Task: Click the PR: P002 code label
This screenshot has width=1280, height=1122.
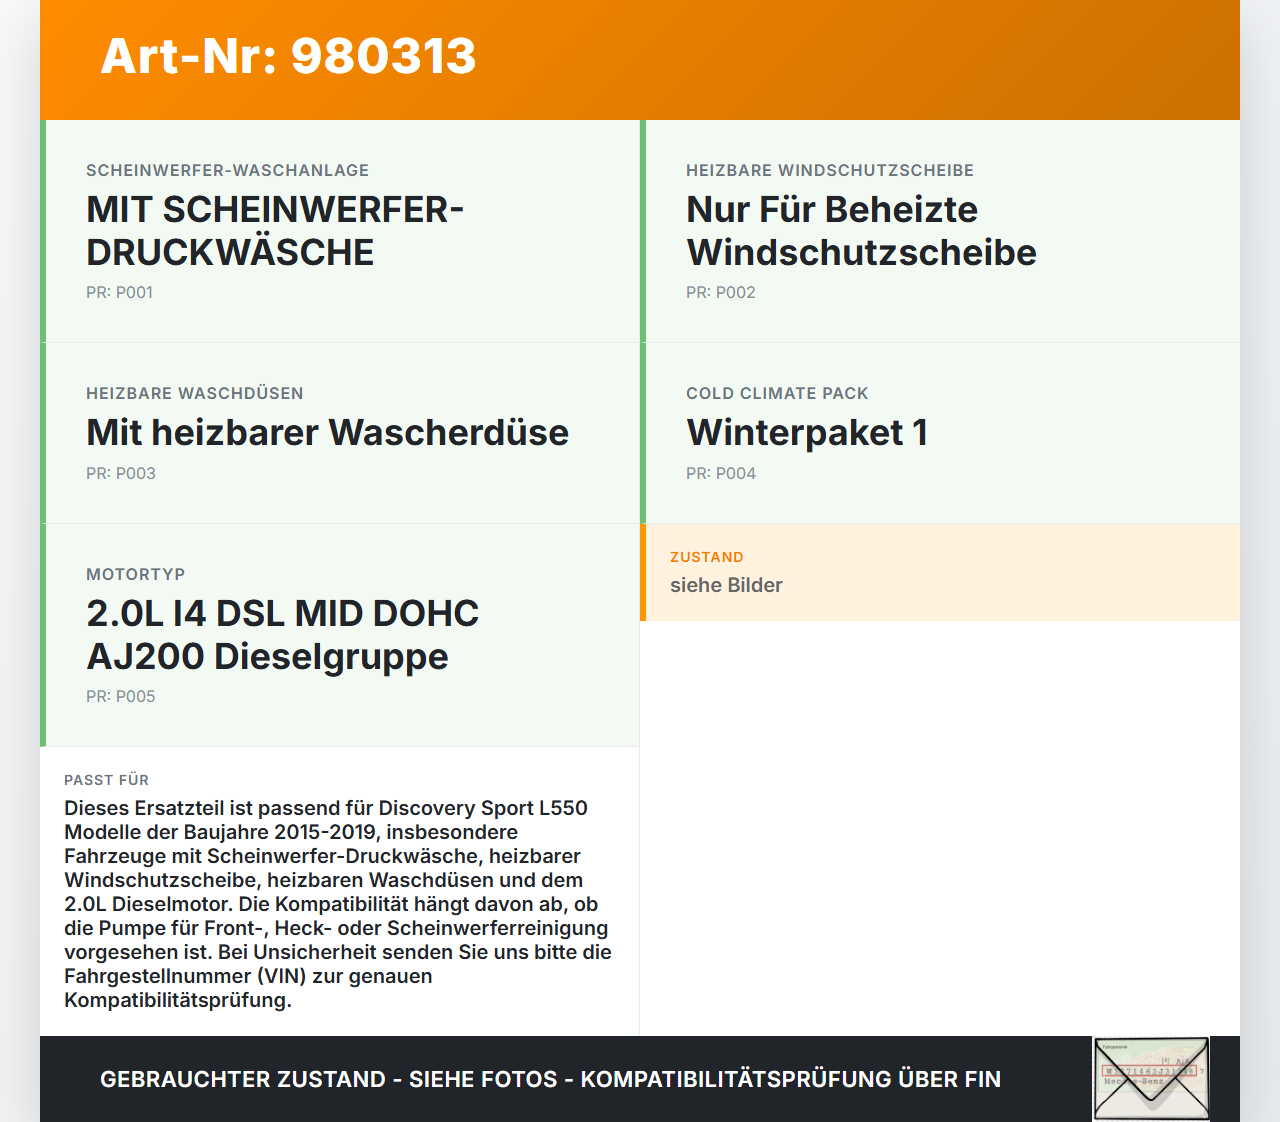Action: pos(720,292)
